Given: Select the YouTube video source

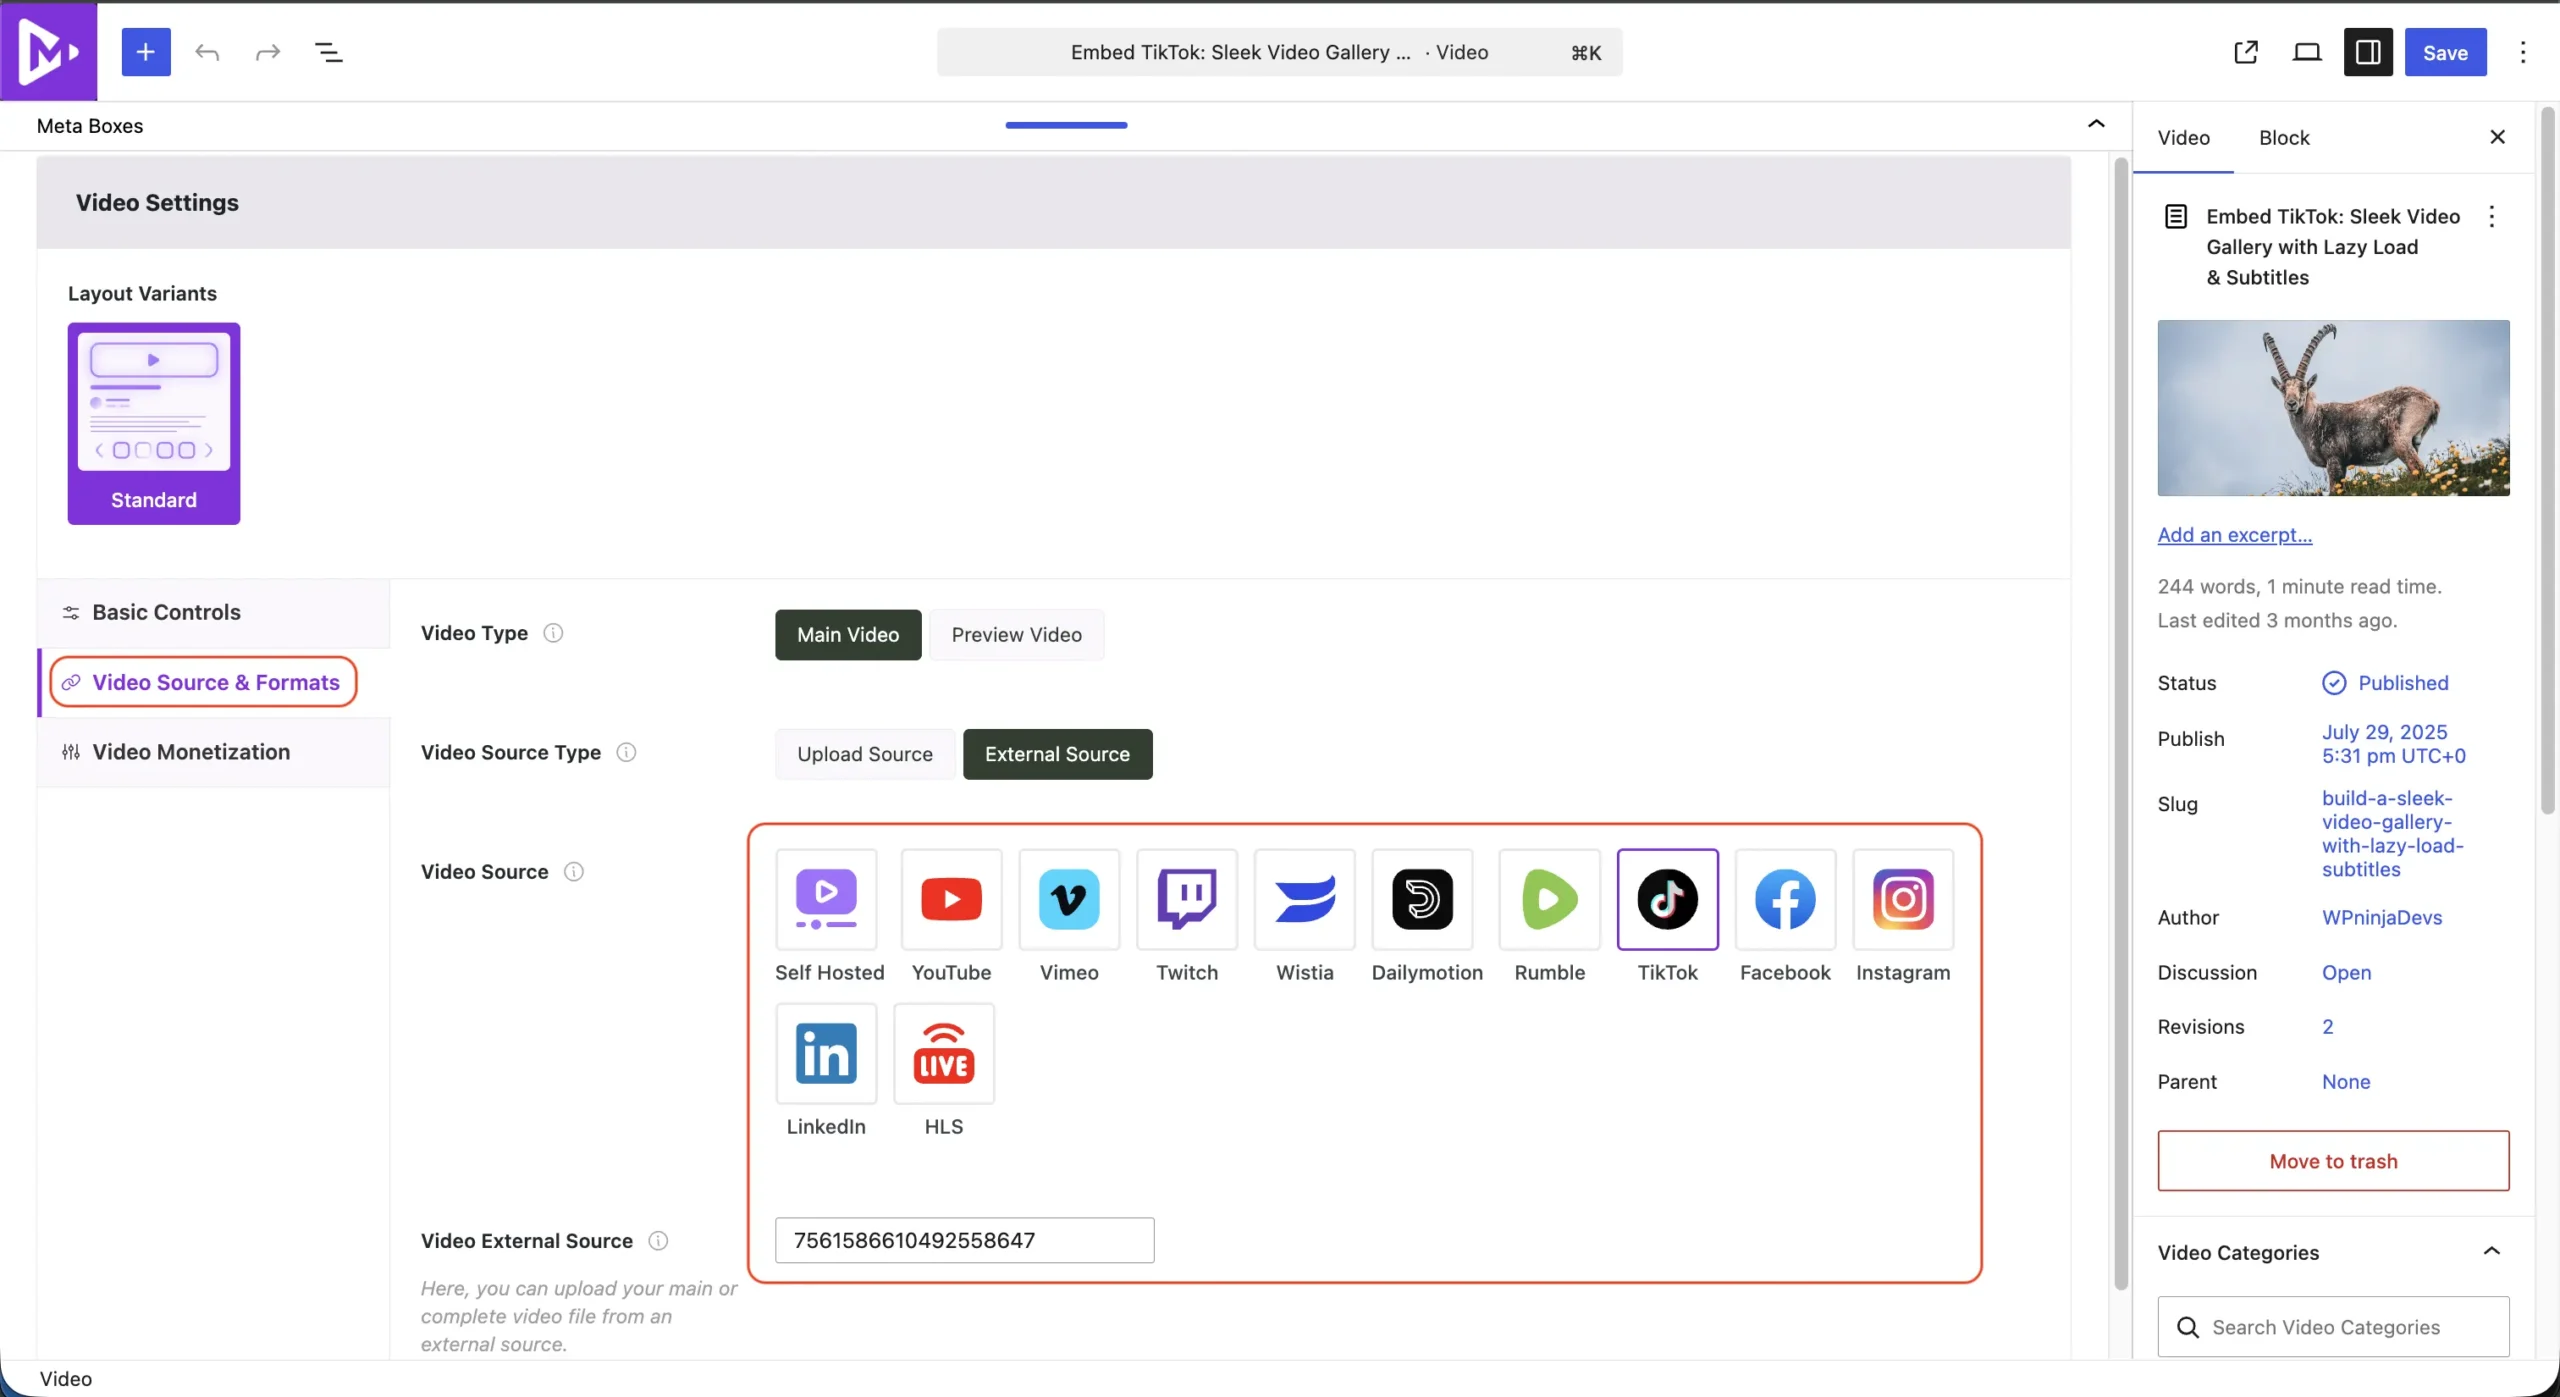Looking at the screenshot, I should tap(951, 899).
